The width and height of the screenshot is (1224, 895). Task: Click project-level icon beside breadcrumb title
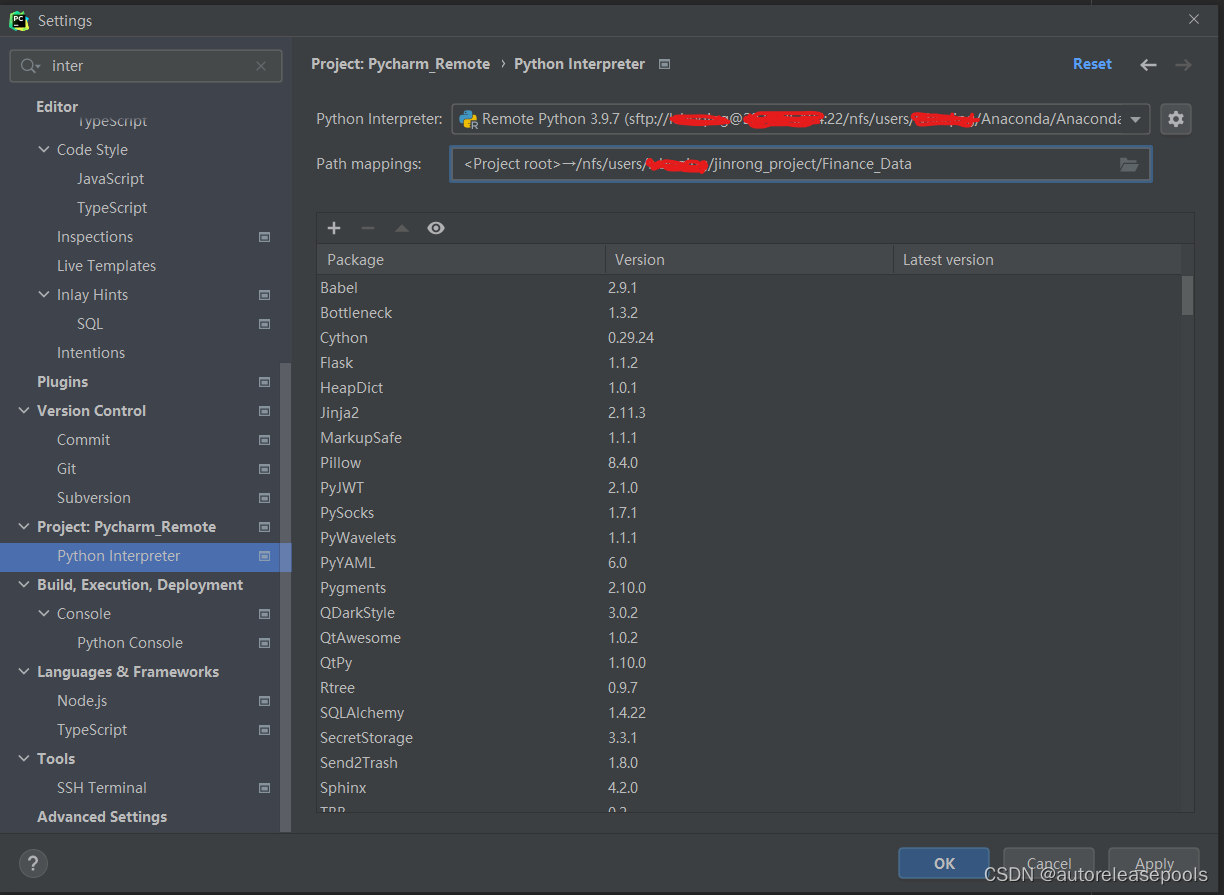point(665,64)
